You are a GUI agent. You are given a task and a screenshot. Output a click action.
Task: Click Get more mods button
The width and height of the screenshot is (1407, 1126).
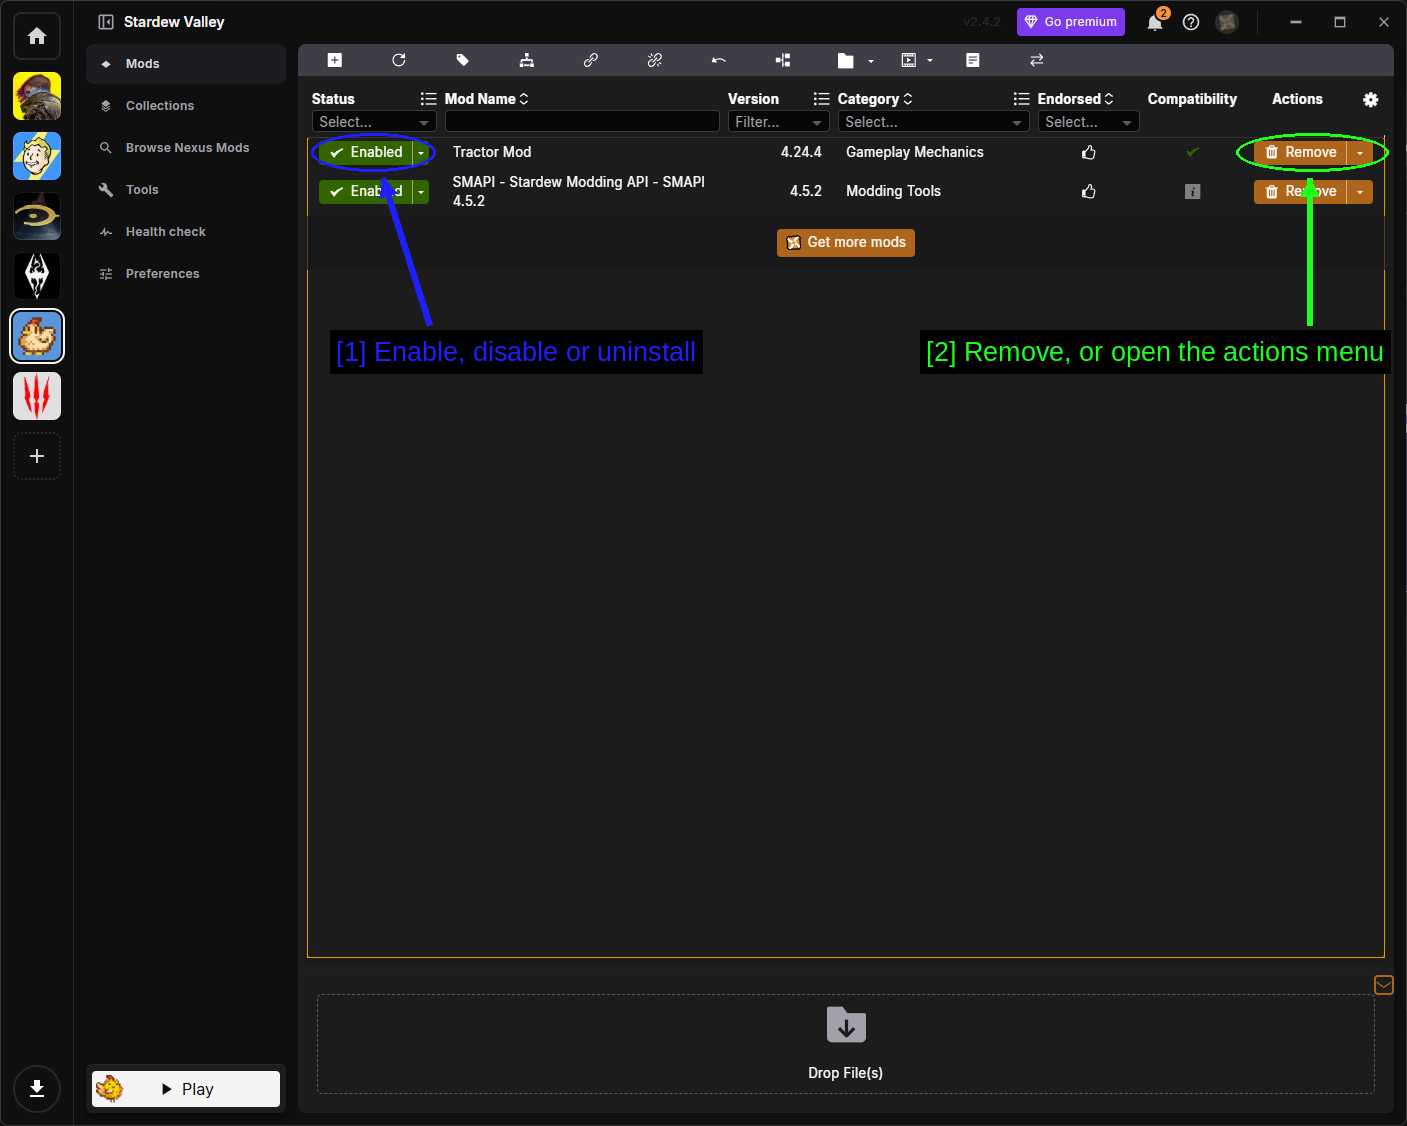pyautogui.click(x=846, y=243)
